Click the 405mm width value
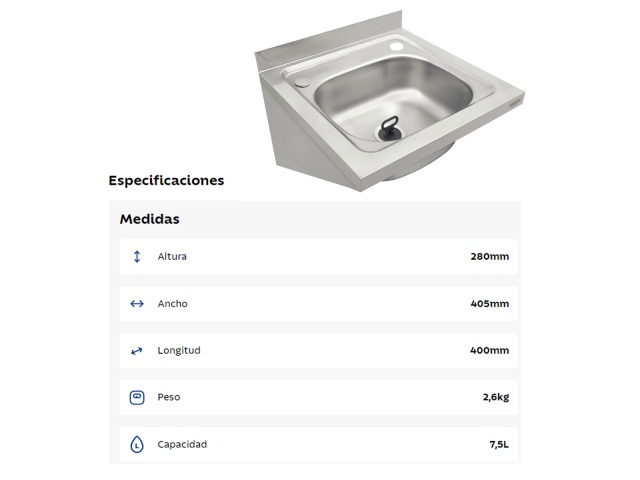Image resolution: width=640 pixels, height=480 pixels. coord(490,304)
